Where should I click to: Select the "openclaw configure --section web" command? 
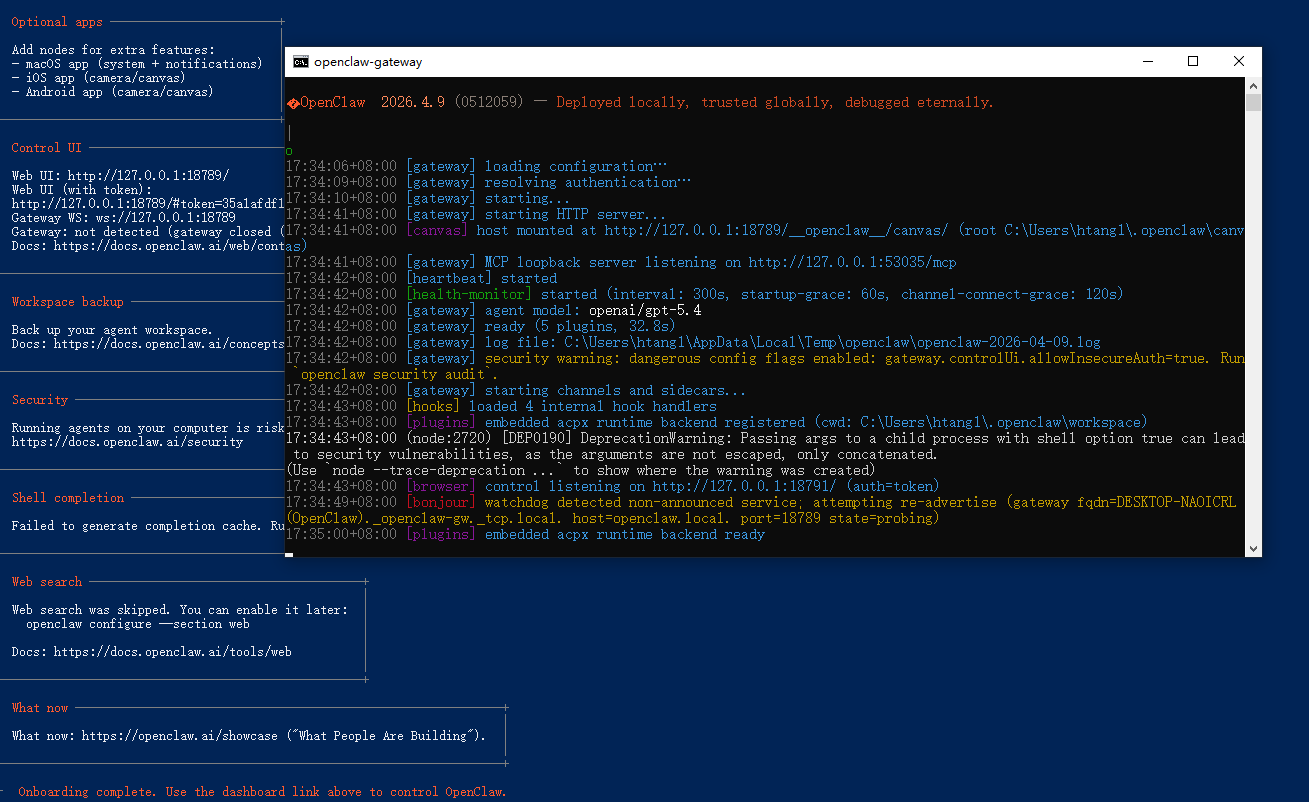pyautogui.click(x=138, y=624)
